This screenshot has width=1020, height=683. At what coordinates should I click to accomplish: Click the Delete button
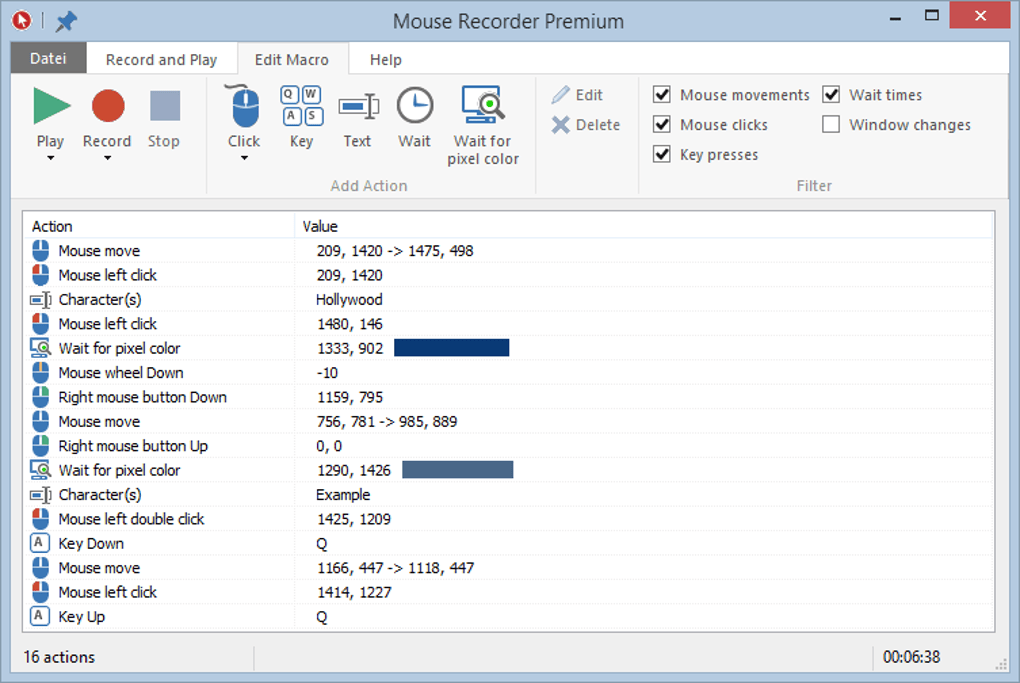(586, 125)
